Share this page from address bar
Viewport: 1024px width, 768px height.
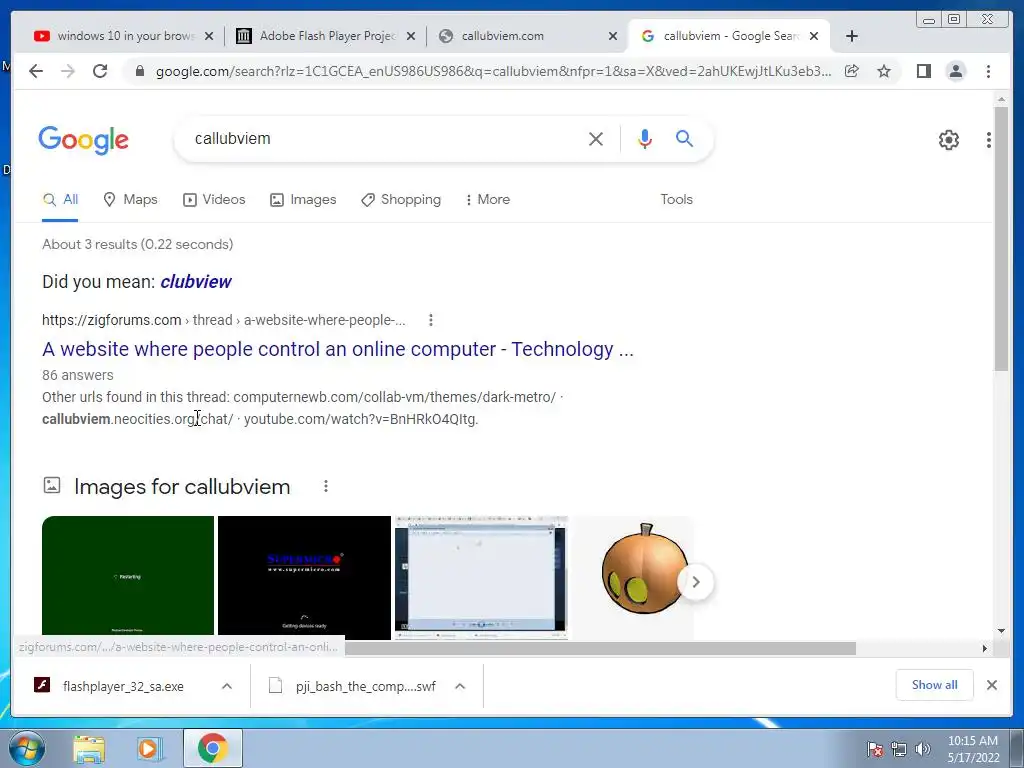point(852,71)
